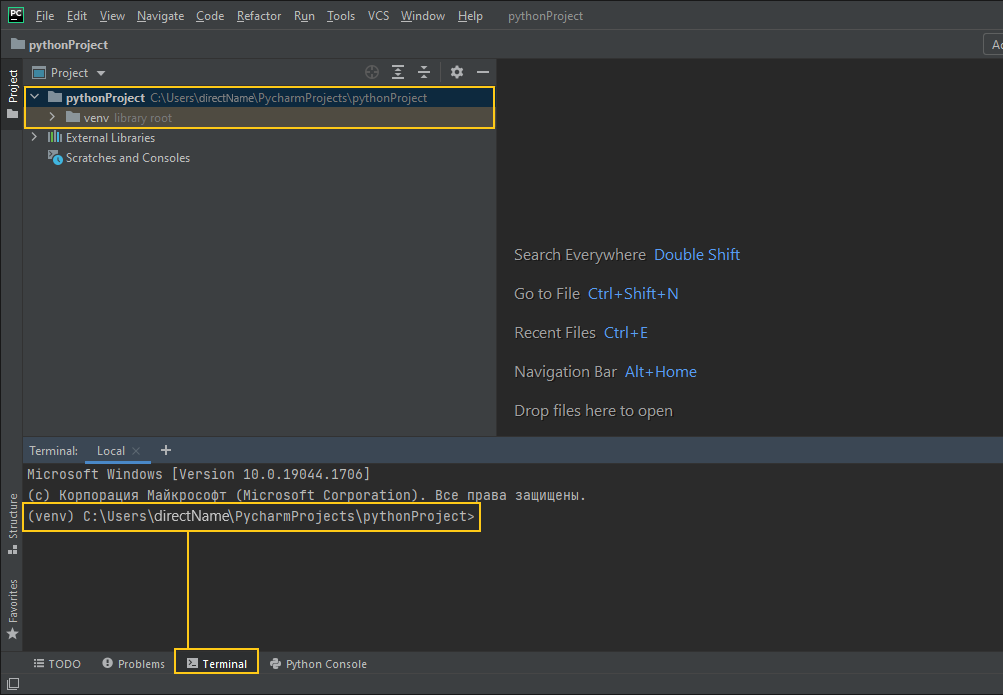
Task: Toggle the Project tool window sidebar tab
Action: 12,94
